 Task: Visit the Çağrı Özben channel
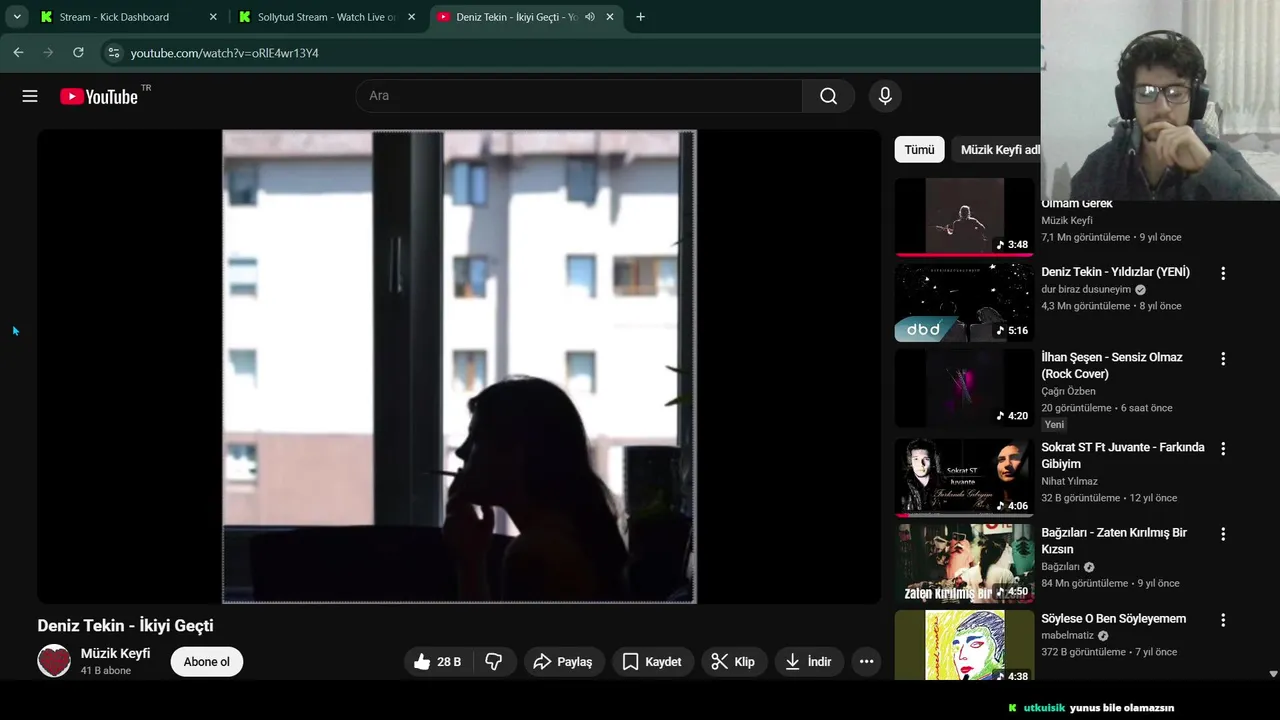tap(1068, 391)
